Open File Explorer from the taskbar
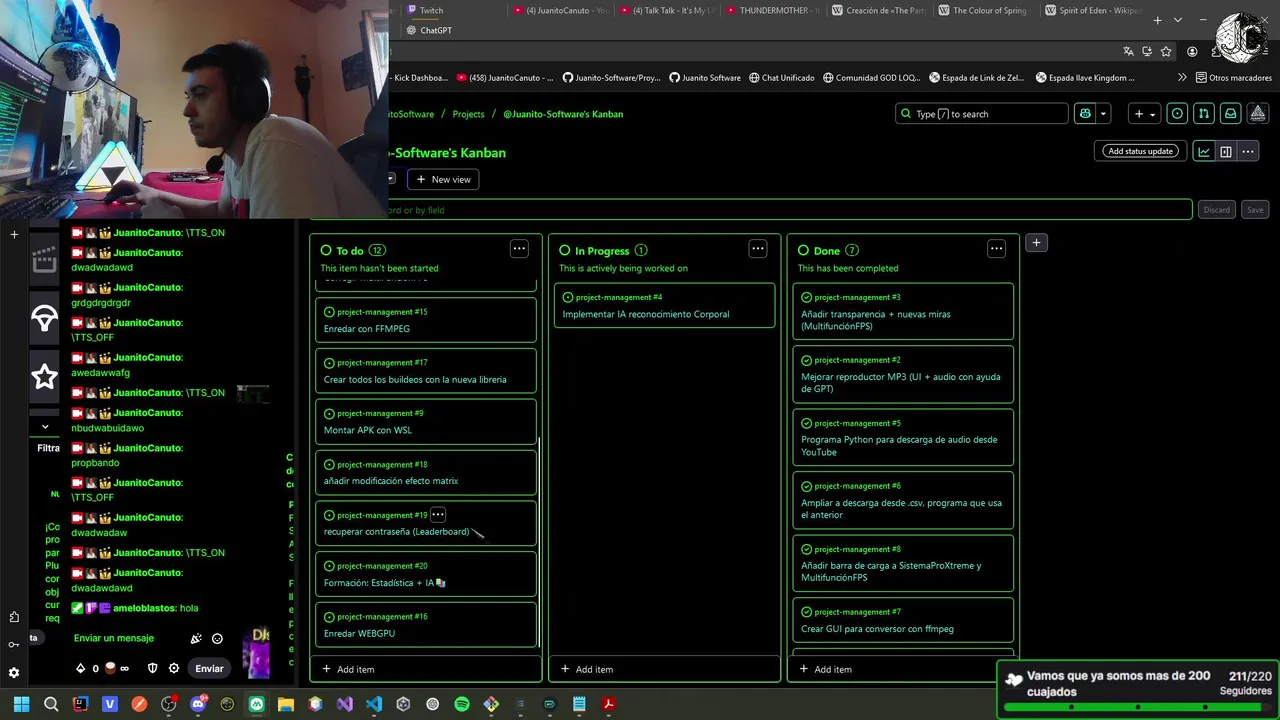The height and width of the screenshot is (720, 1280). 286,704
